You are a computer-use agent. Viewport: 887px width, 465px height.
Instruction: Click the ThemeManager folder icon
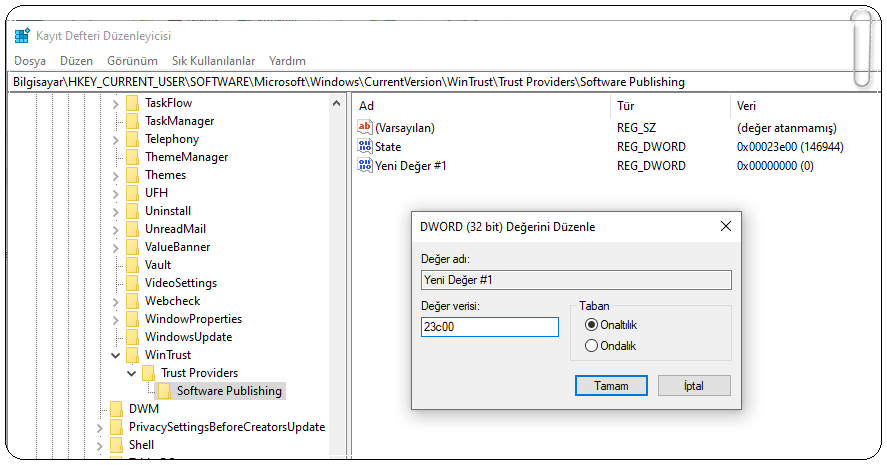tap(132, 157)
